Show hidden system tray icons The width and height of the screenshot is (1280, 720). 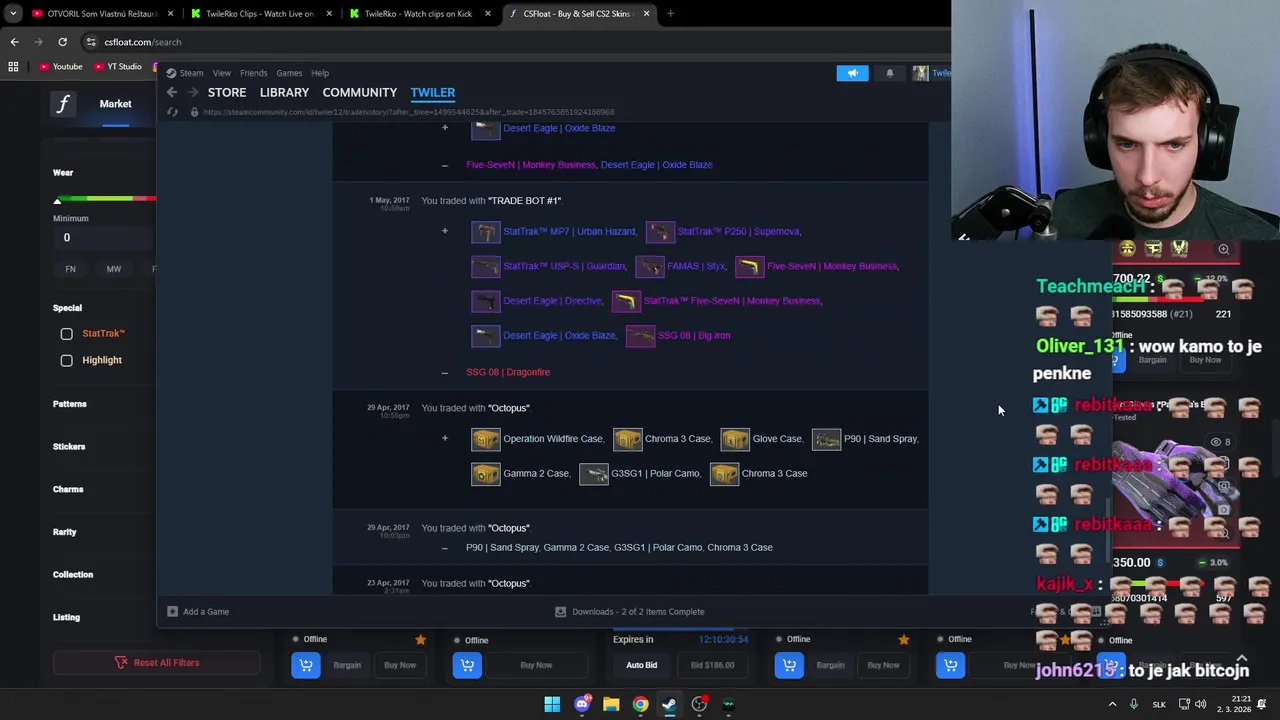pyautogui.click(x=1111, y=705)
